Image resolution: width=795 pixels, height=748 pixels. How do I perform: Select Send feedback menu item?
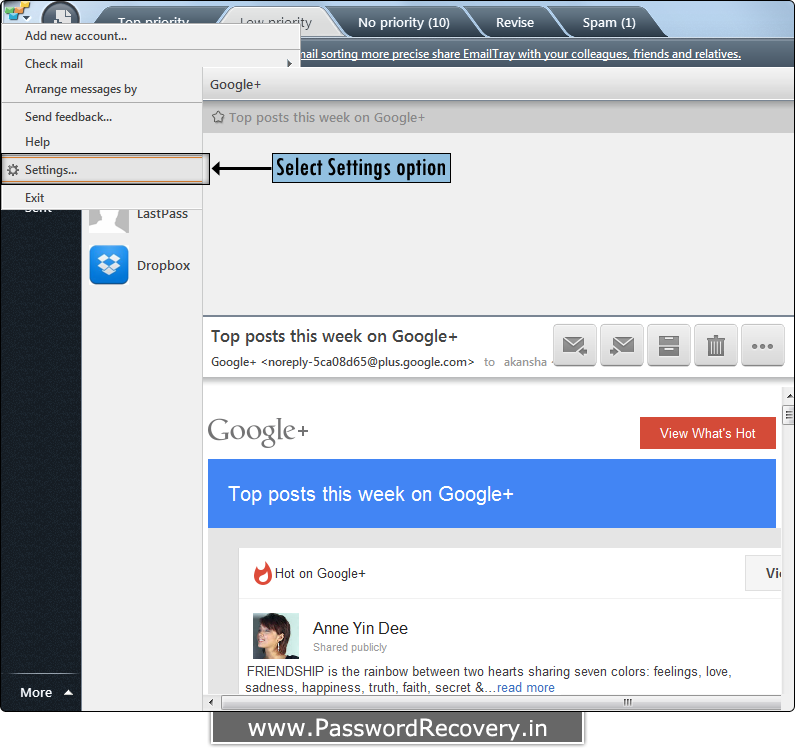(68, 117)
